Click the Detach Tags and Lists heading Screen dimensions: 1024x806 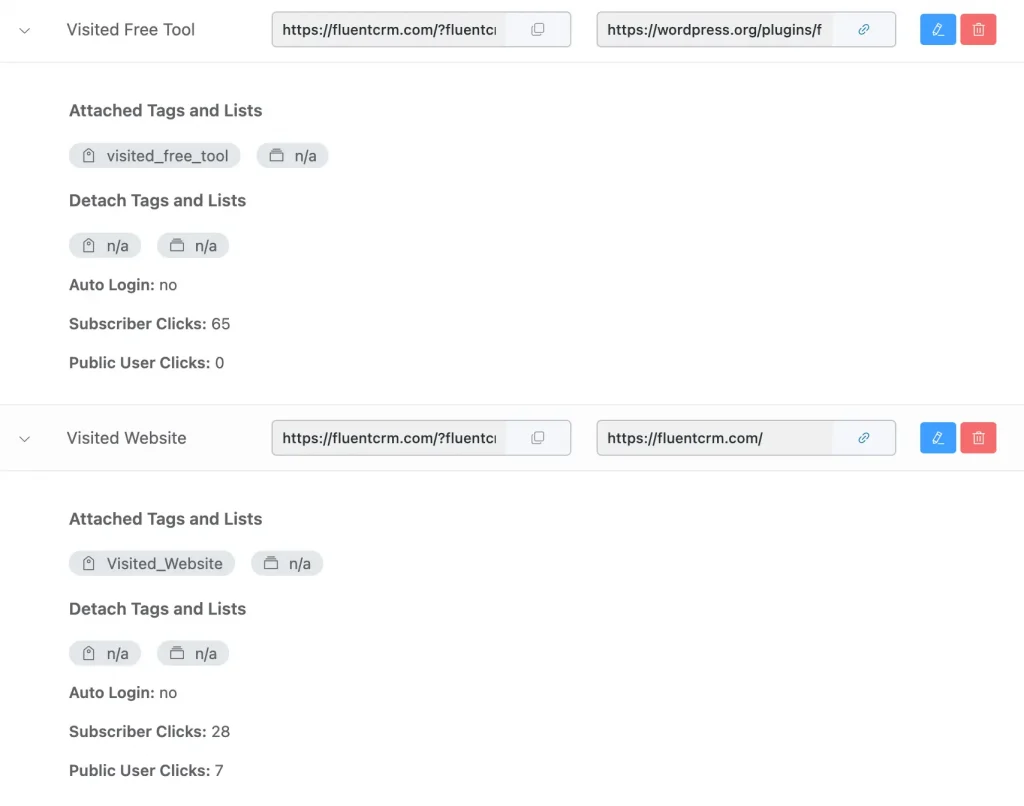point(157,200)
